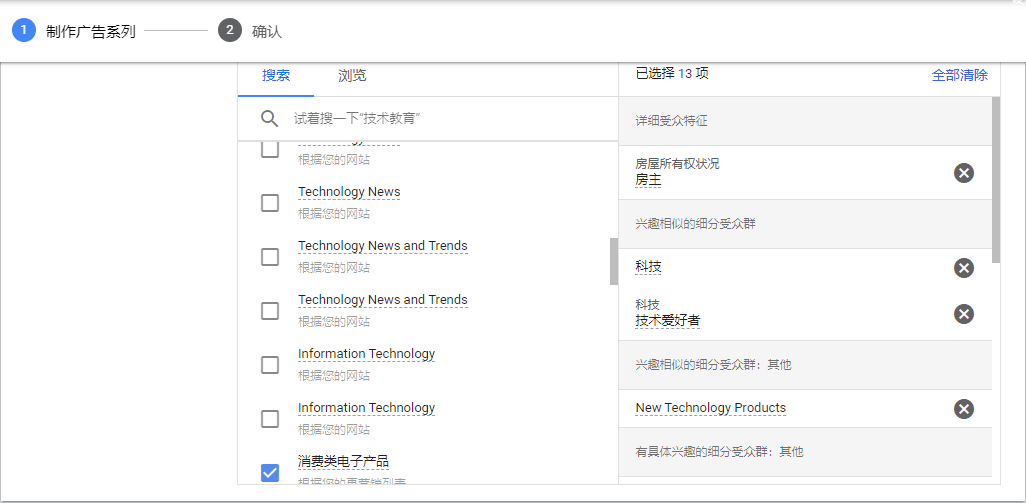1026x503 pixels.
Task: Click the 全部清除 link
Action: pos(959,75)
